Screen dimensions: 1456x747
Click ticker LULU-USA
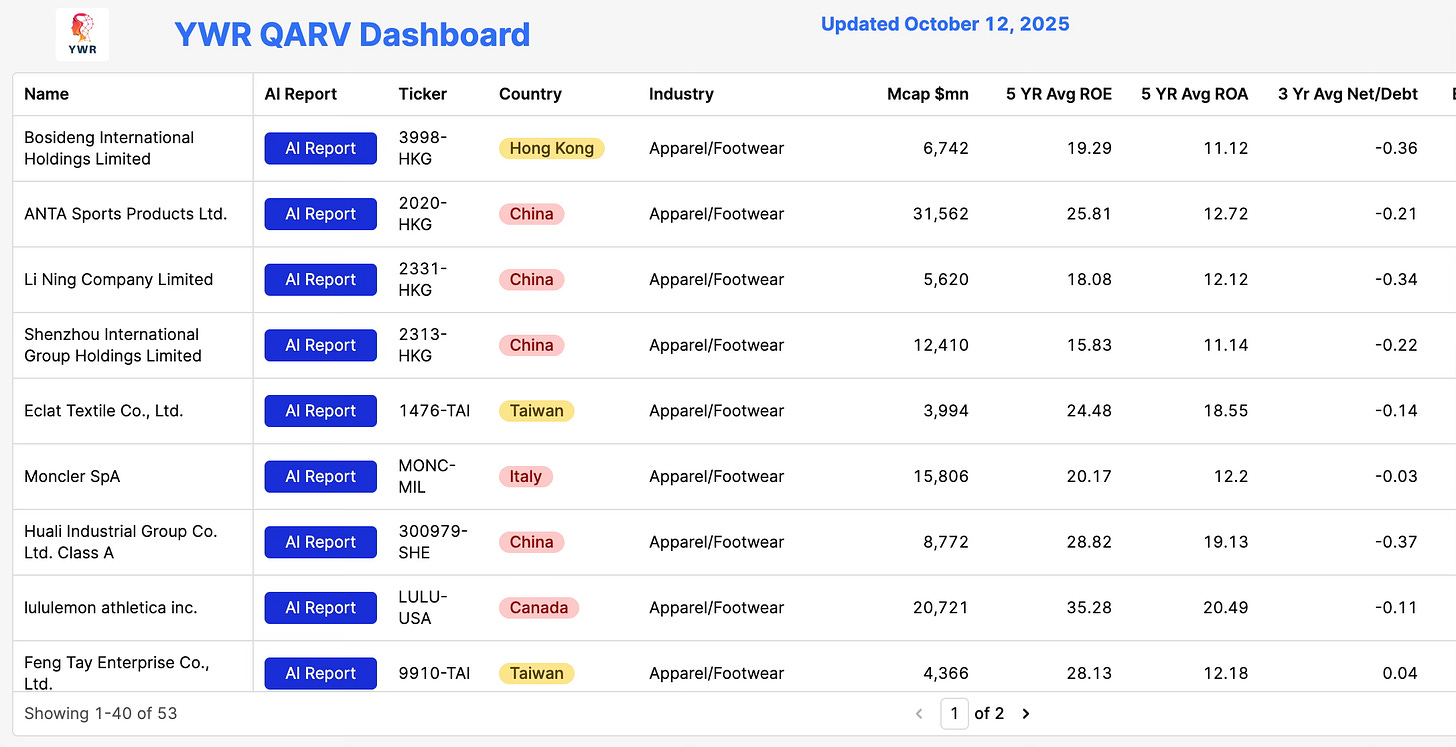point(423,608)
